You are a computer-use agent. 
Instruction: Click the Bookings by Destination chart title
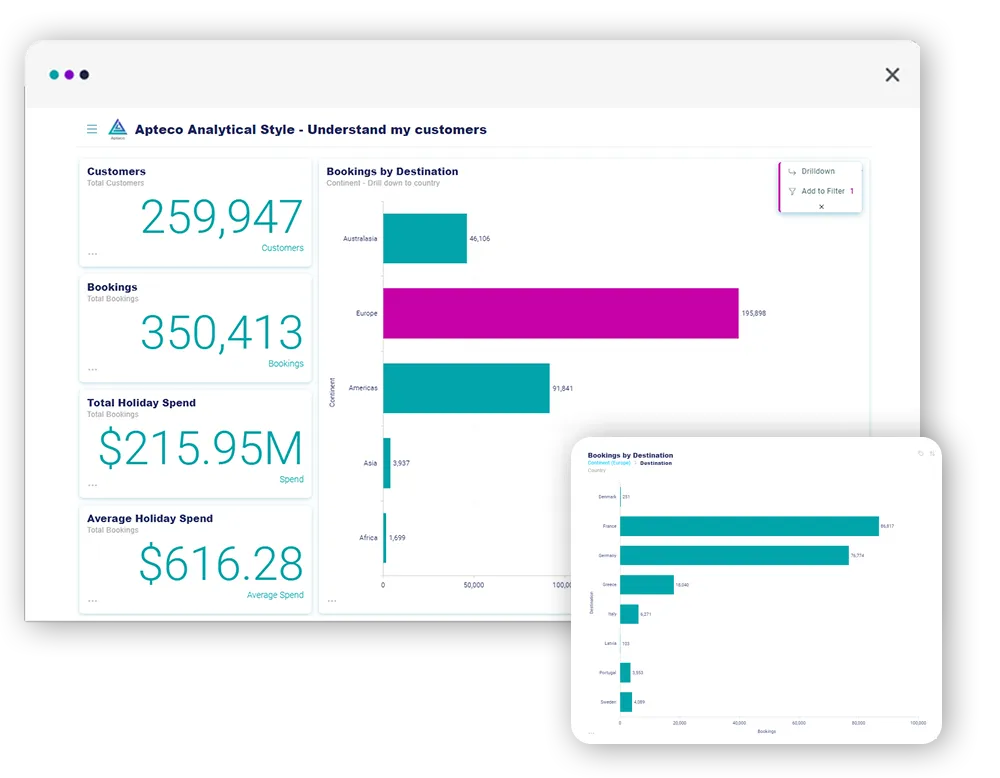pyautogui.click(x=392, y=172)
